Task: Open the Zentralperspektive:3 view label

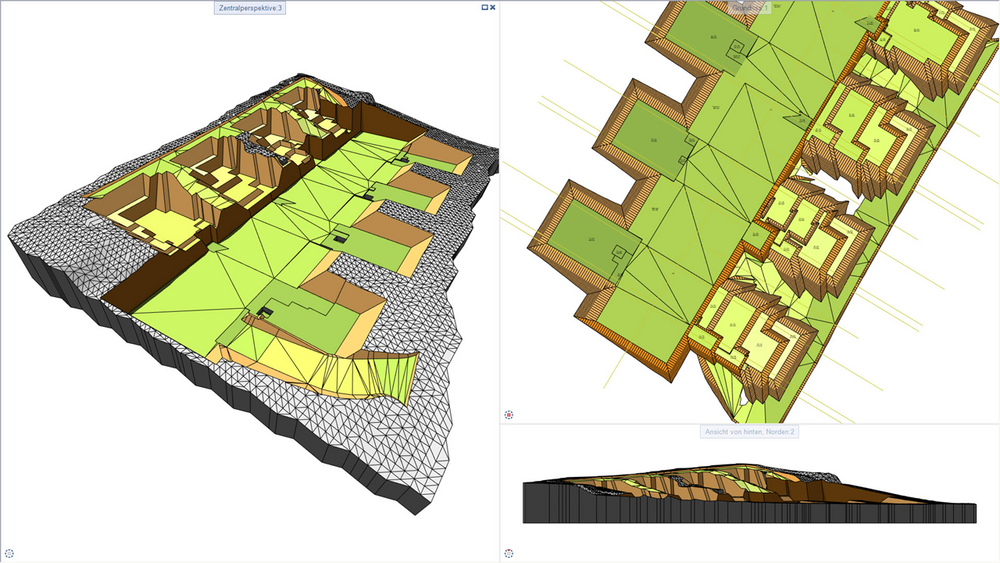Action: coord(250,8)
